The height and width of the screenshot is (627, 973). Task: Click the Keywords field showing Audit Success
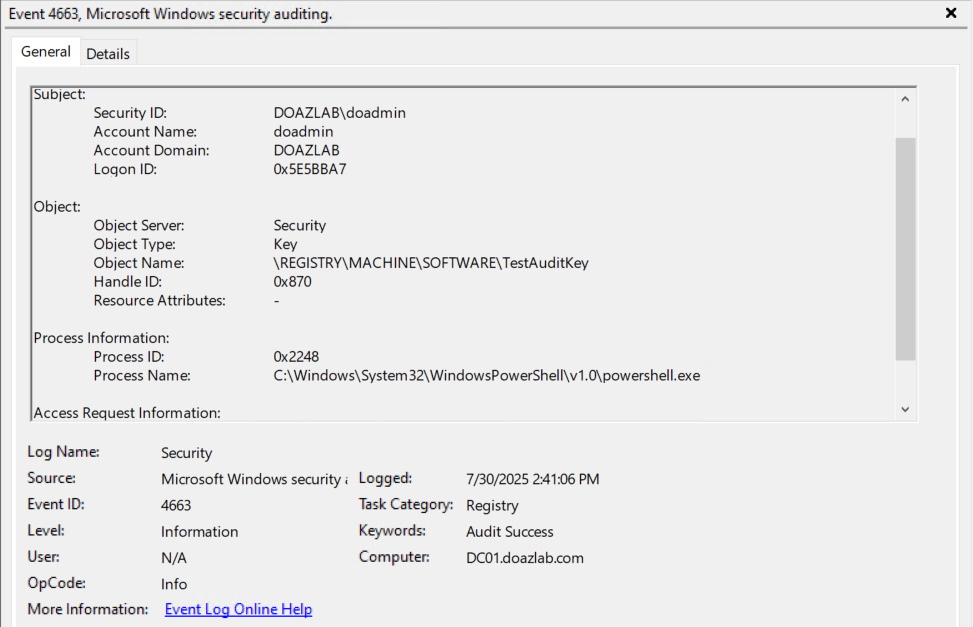pyautogui.click(x=510, y=531)
